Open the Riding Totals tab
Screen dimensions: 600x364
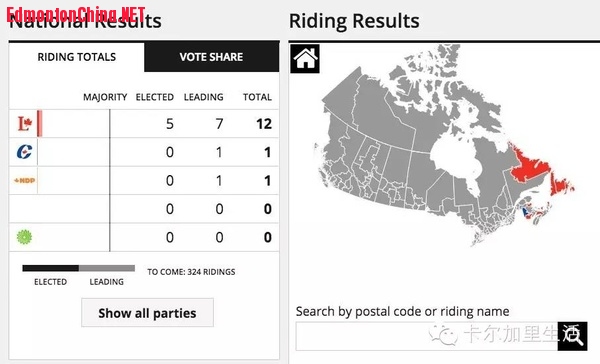[x=77, y=57]
